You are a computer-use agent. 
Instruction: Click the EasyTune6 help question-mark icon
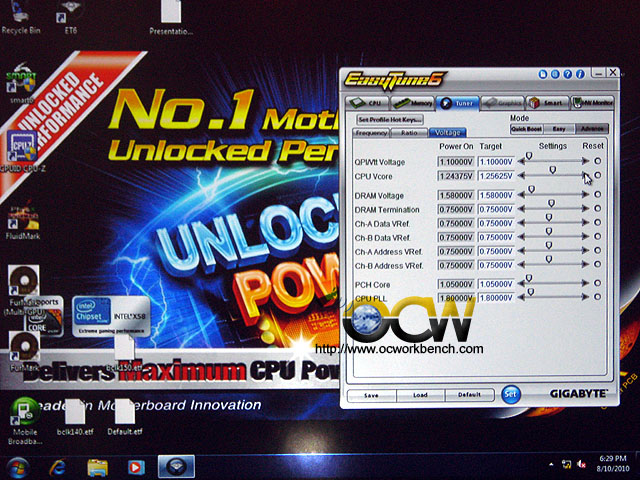(567, 74)
